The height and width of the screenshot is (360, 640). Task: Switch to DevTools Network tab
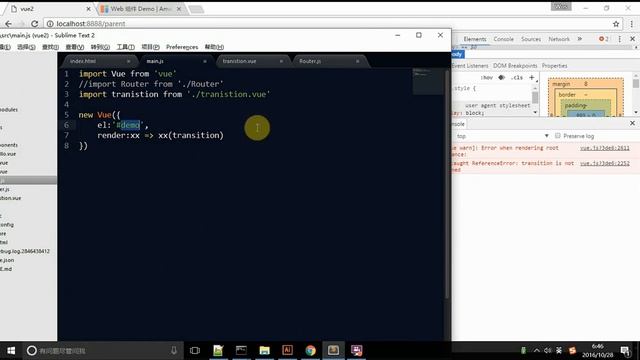click(x=559, y=39)
